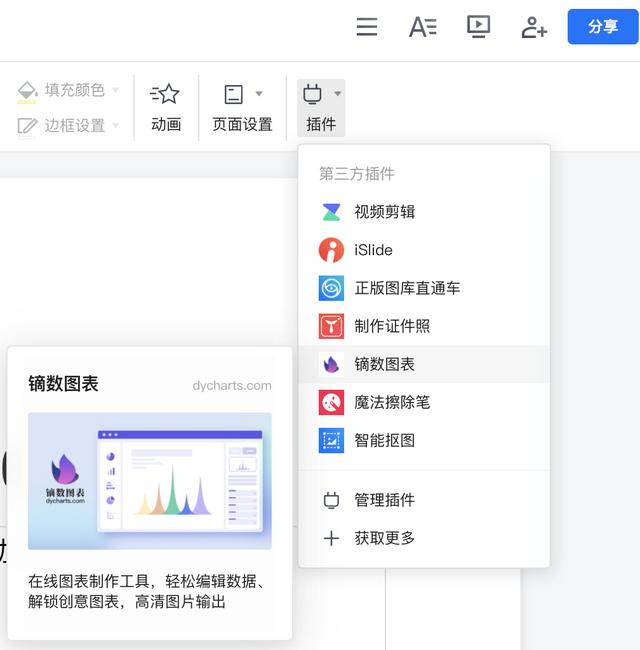
Task: Expand the 边框设置 dropdown arrow
Action: point(116,125)
